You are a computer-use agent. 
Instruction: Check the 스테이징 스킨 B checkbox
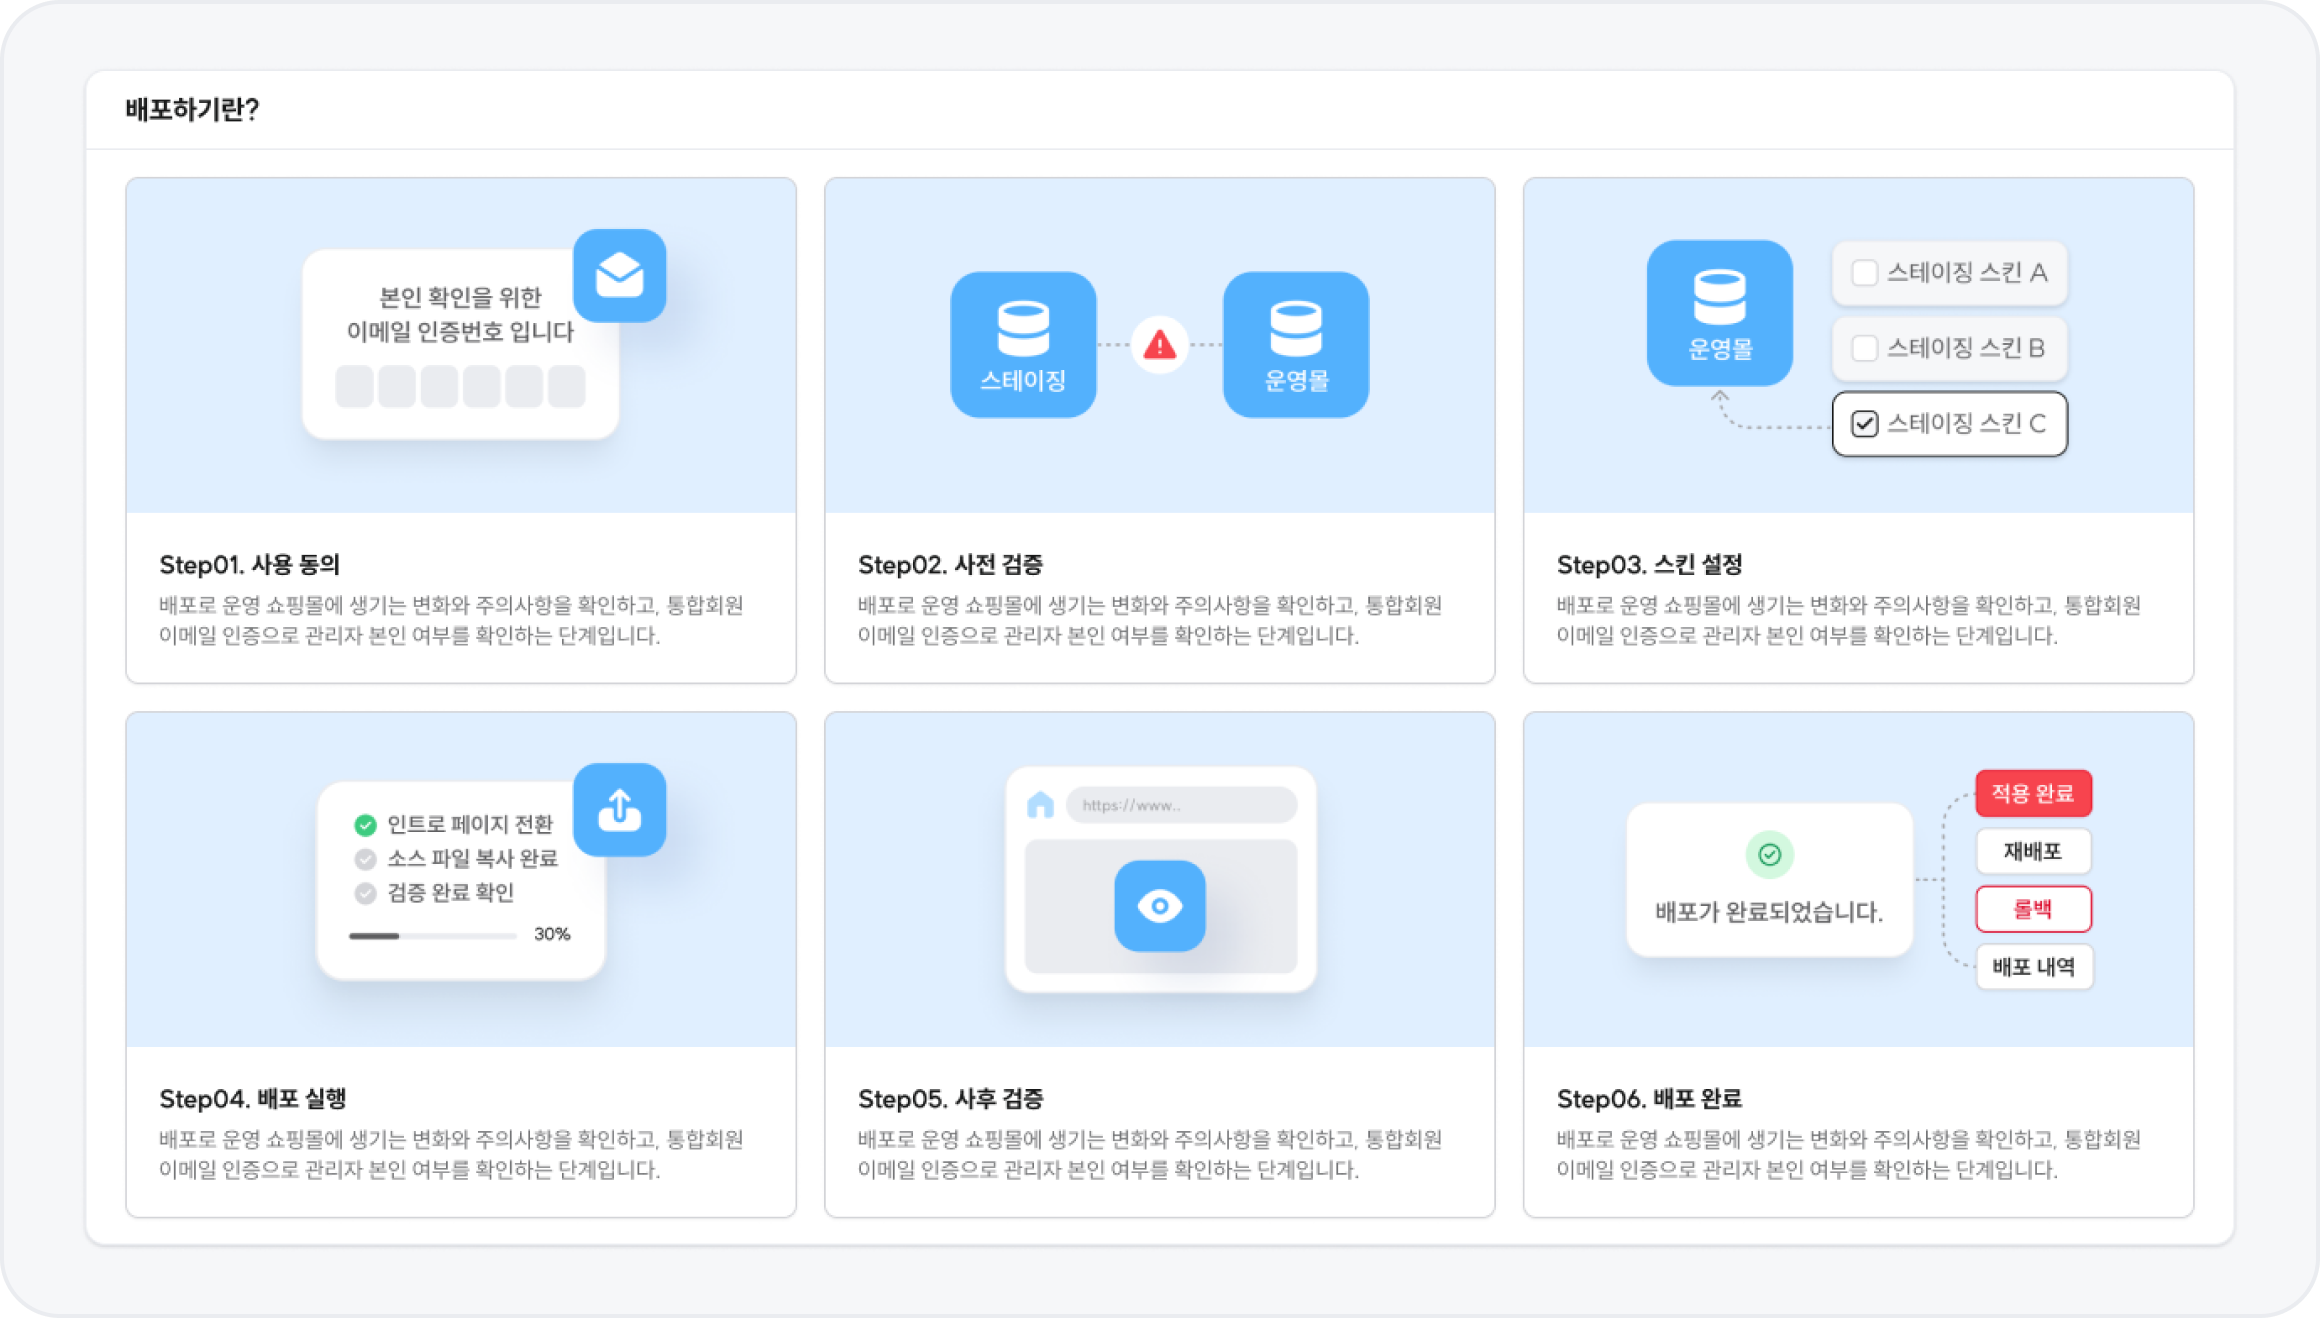coord(1864,348)
